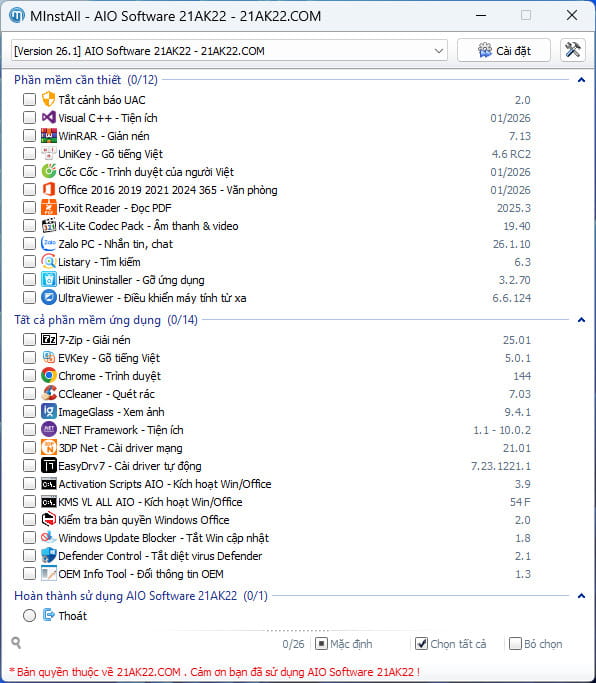Screen dimensions: 596x683
Task: Click the Defender Control icon
Action: pyautogui.click(x=48, y=555)
